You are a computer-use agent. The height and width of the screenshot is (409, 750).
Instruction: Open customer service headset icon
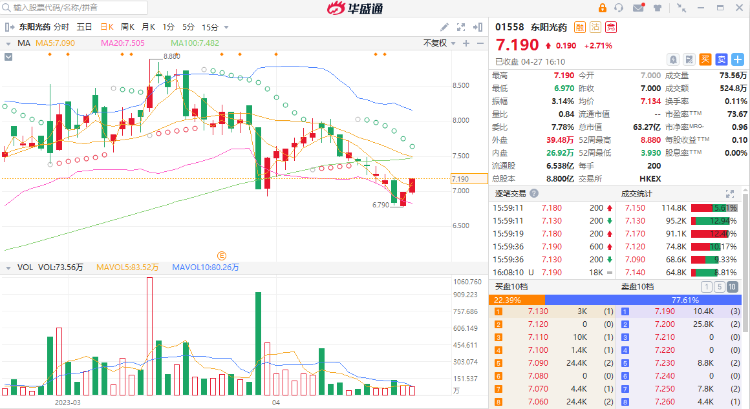pyautogui.click(x=619, y=8)
